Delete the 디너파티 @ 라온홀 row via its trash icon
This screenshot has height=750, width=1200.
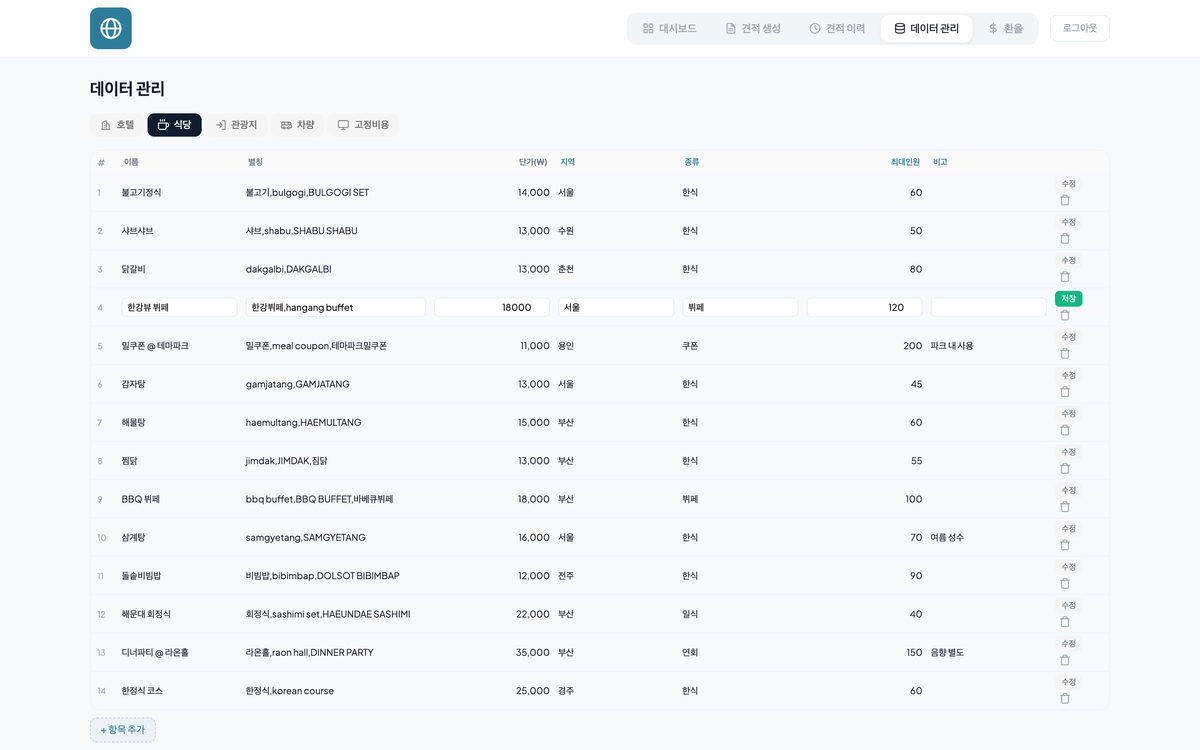coord(1065,660)
